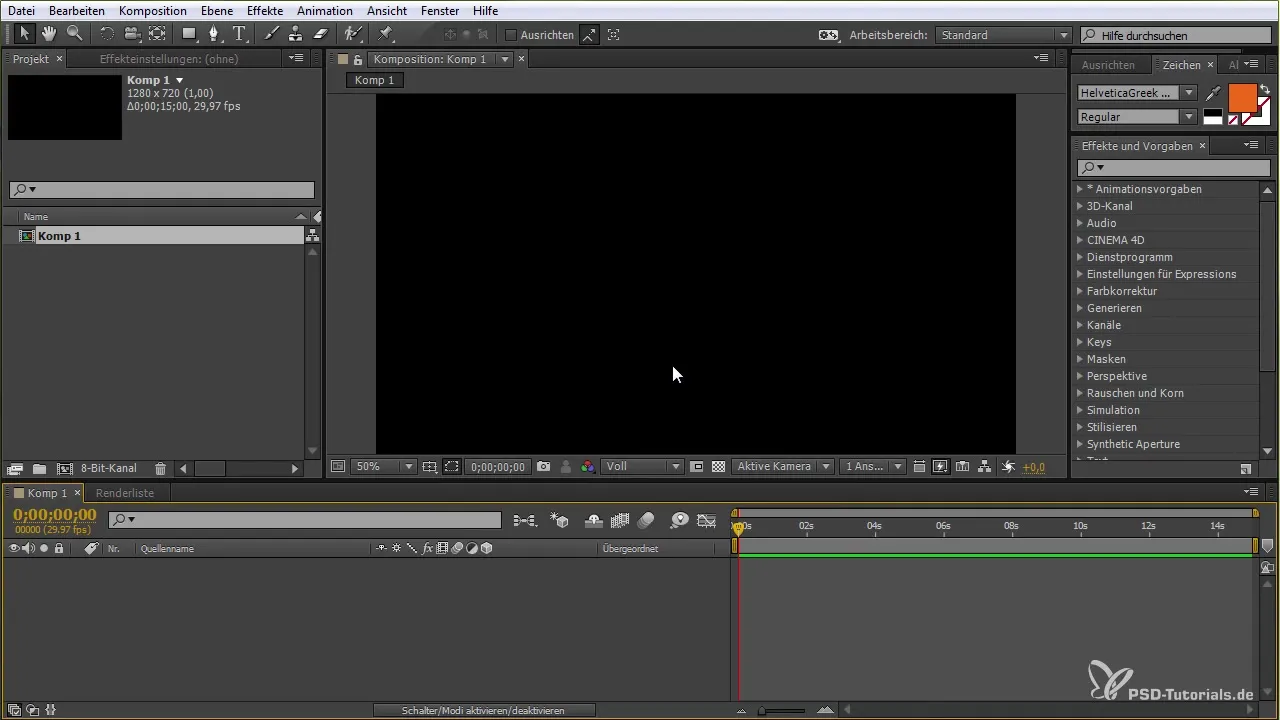The image size is (1280, 720).
Task: Click the snapshot camera icon in viewer
Action: 544,467
